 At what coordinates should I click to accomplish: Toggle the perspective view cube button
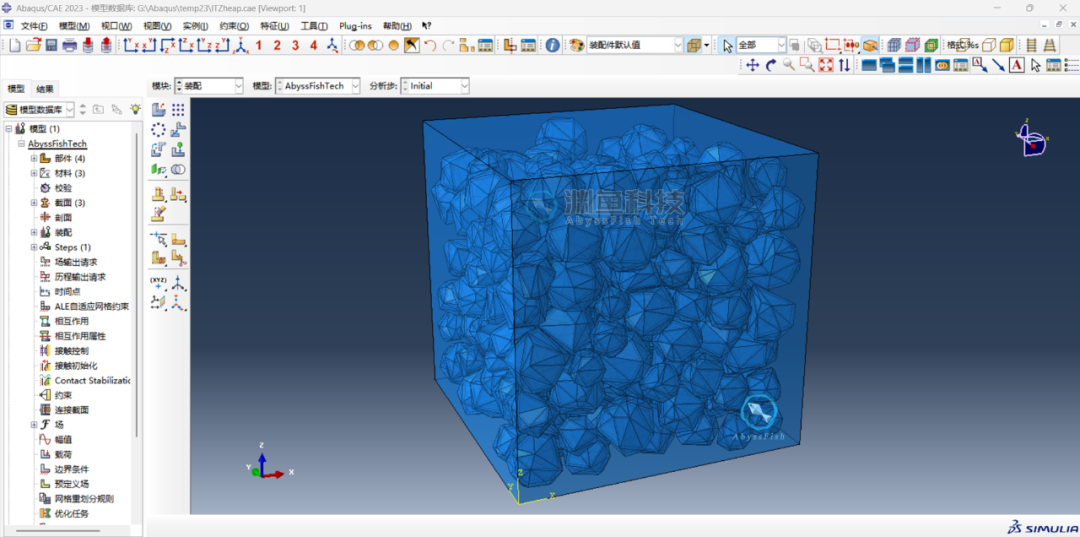click(x=694, y=45)
